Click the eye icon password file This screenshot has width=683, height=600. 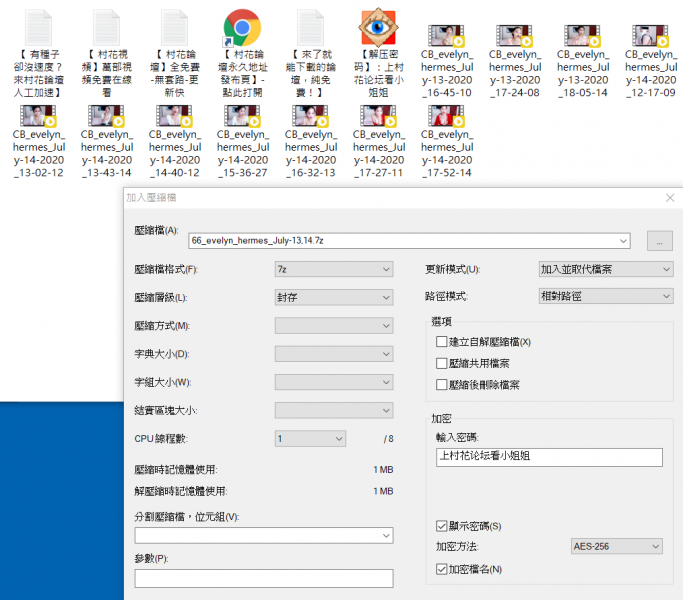pyautogui.click(x=378, y=28)
